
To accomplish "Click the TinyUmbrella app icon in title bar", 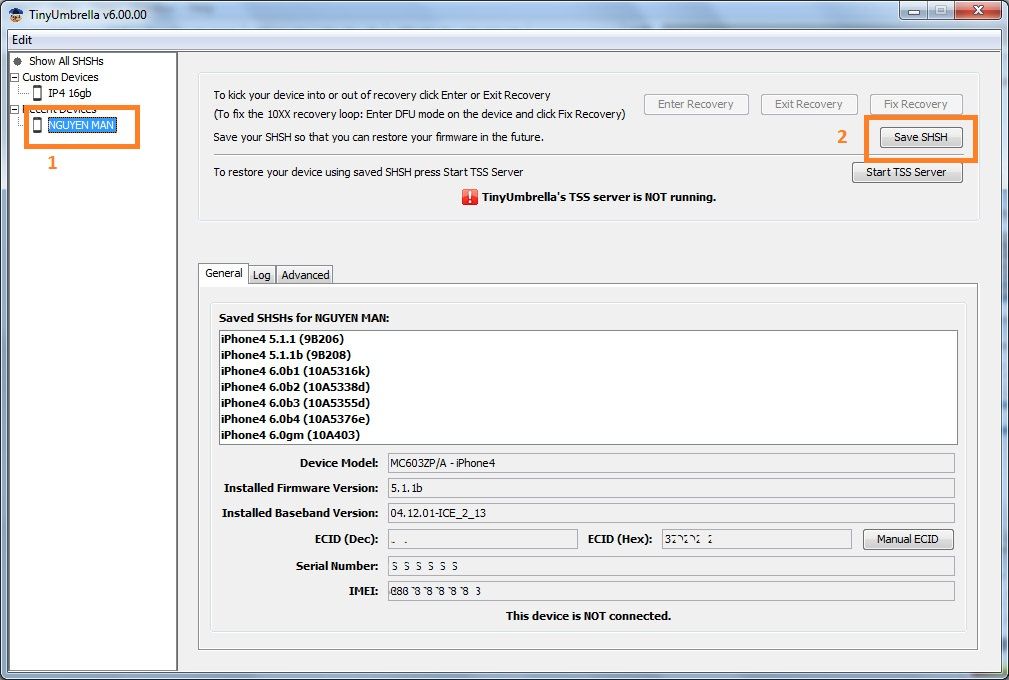I will coord(16,14).
